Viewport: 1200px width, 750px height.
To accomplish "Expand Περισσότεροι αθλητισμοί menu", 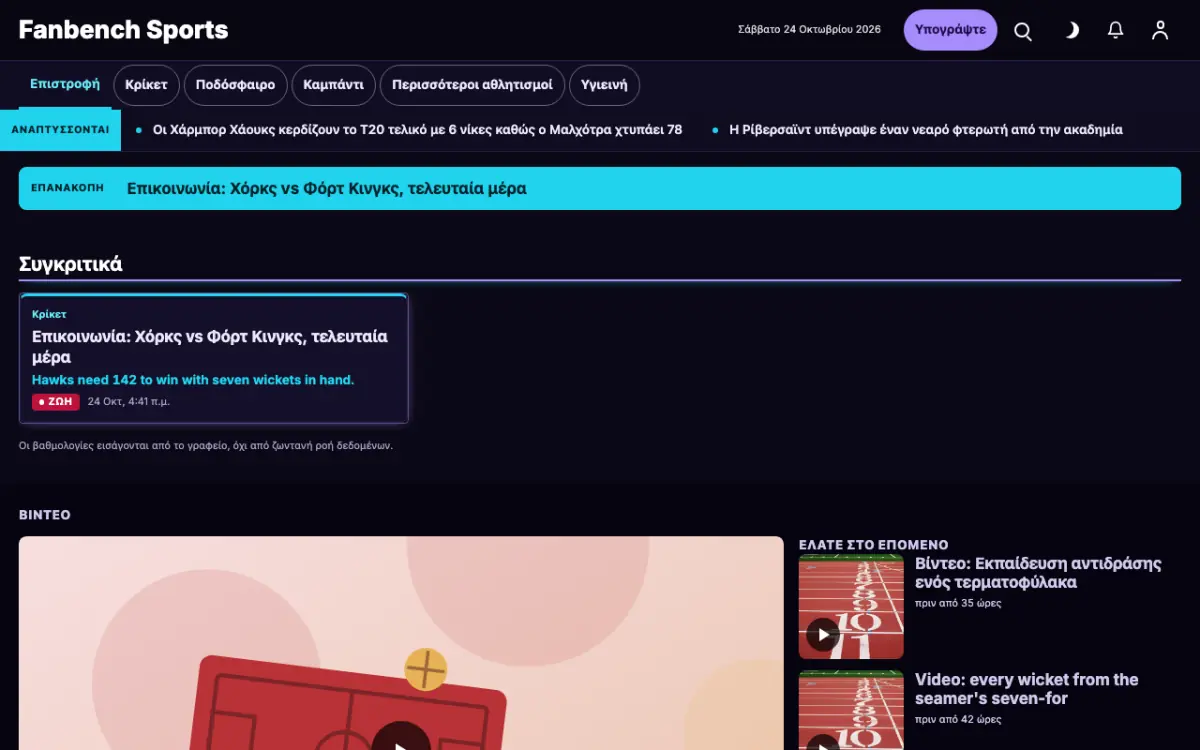I will click(x=472, y=85).
